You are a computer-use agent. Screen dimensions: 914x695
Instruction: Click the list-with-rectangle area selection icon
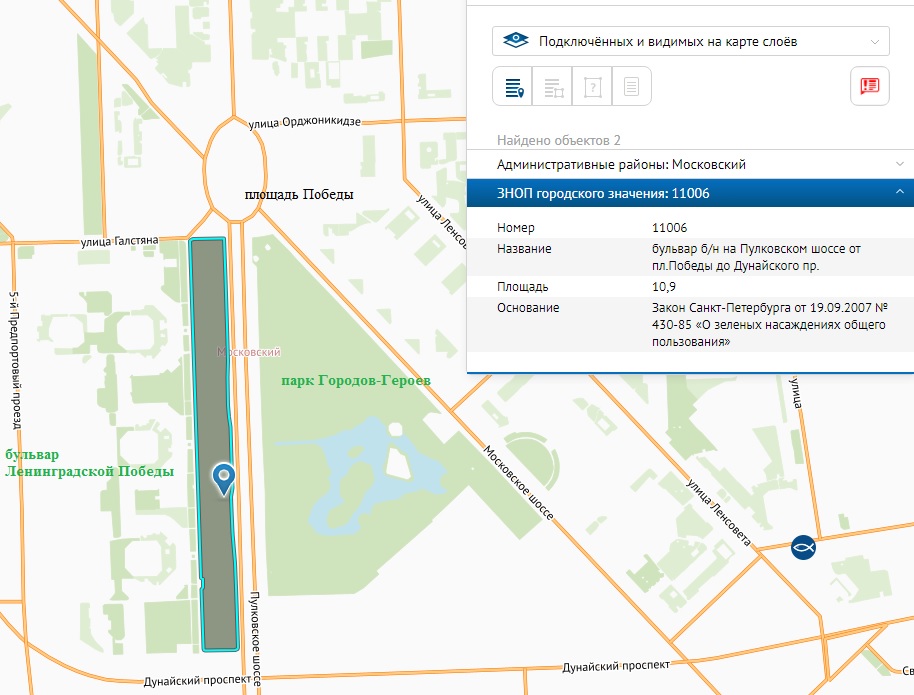[x=552, y=86]
